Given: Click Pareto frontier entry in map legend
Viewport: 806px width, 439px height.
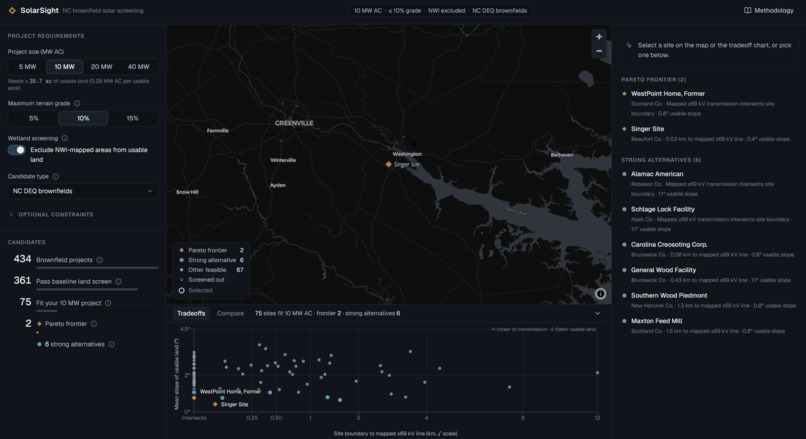Looking at the screenshot, I should [x=211, y=250].
